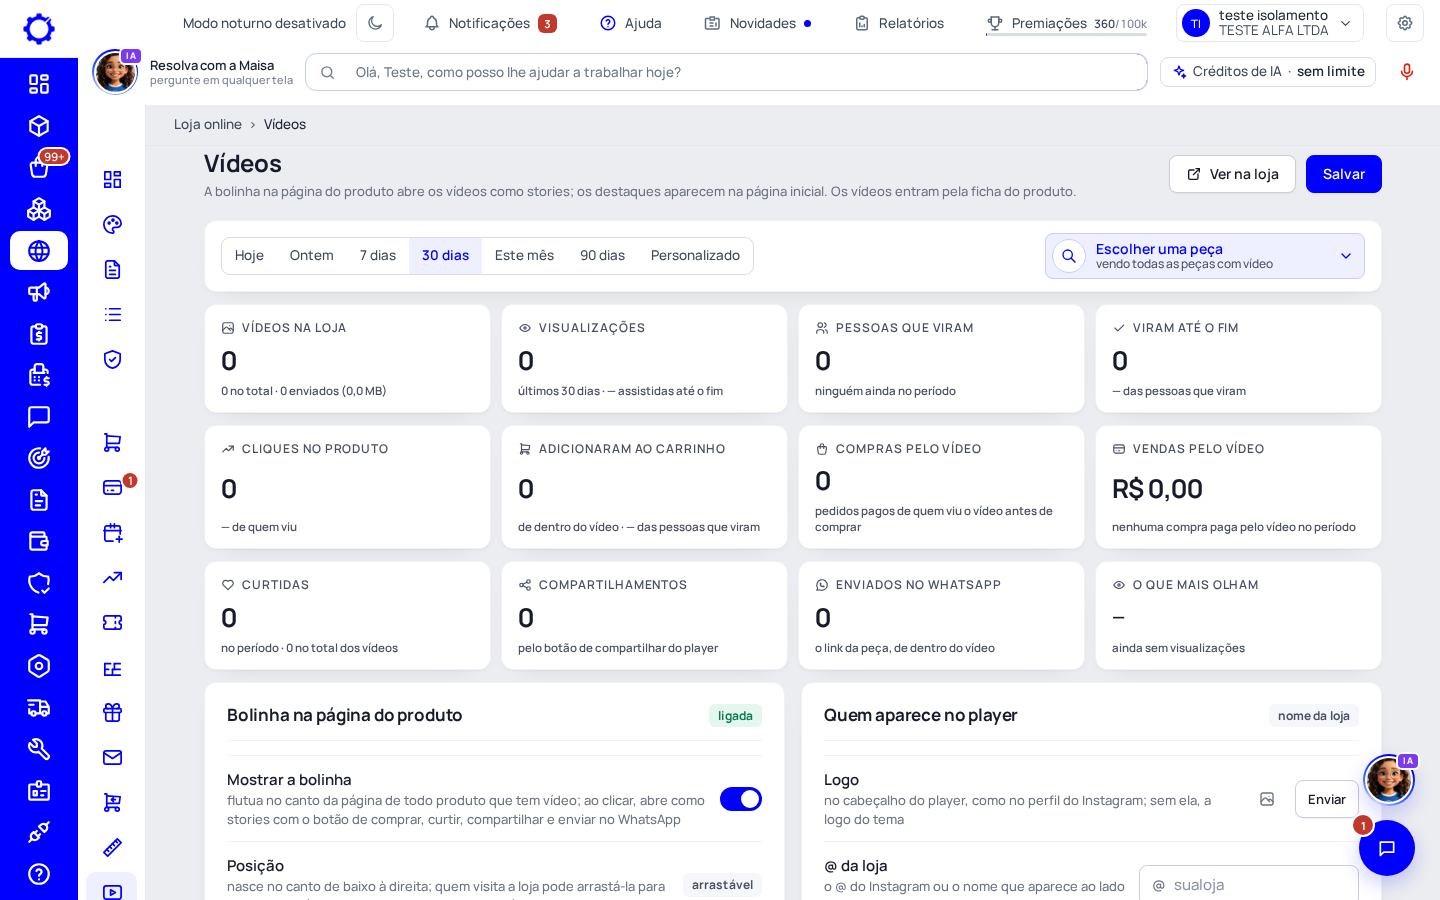
Task: Choose the Personalizado period tab
Action: [x=695, y=256]
